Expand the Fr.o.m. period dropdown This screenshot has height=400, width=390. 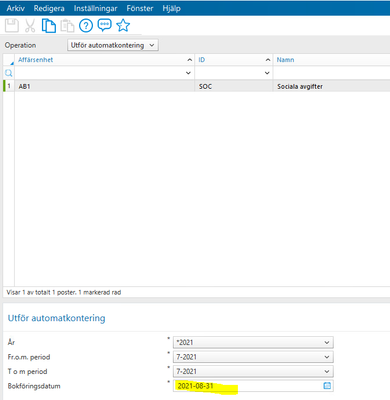253,357
